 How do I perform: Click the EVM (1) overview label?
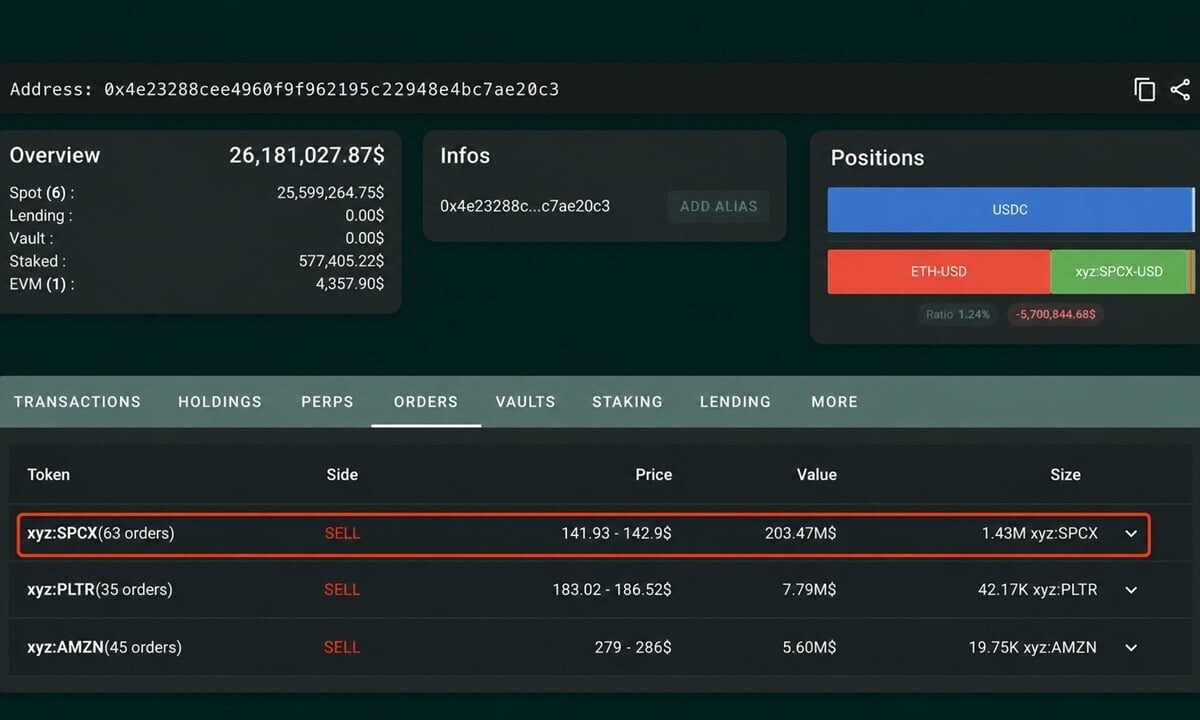[41, 284]
